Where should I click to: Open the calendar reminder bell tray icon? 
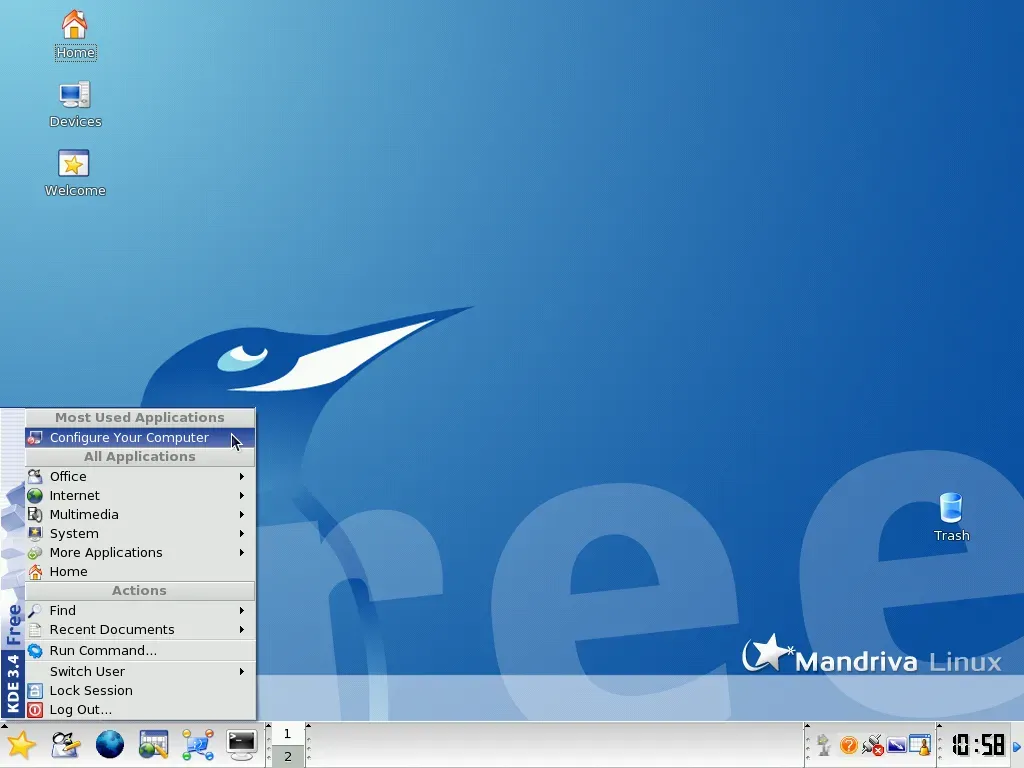[x=920, y=744]
